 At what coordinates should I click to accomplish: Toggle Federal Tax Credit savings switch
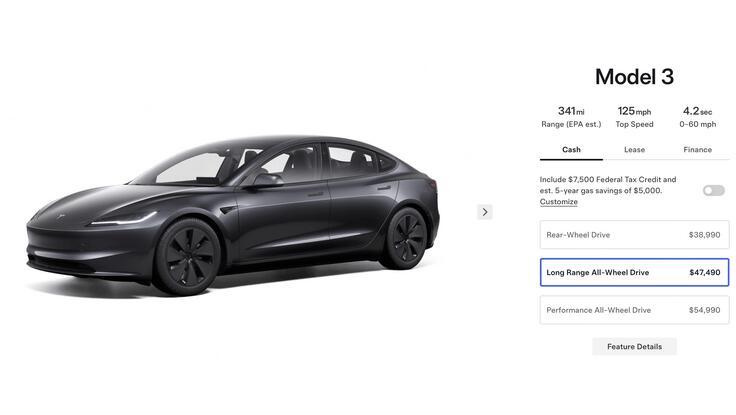[713, 191]
